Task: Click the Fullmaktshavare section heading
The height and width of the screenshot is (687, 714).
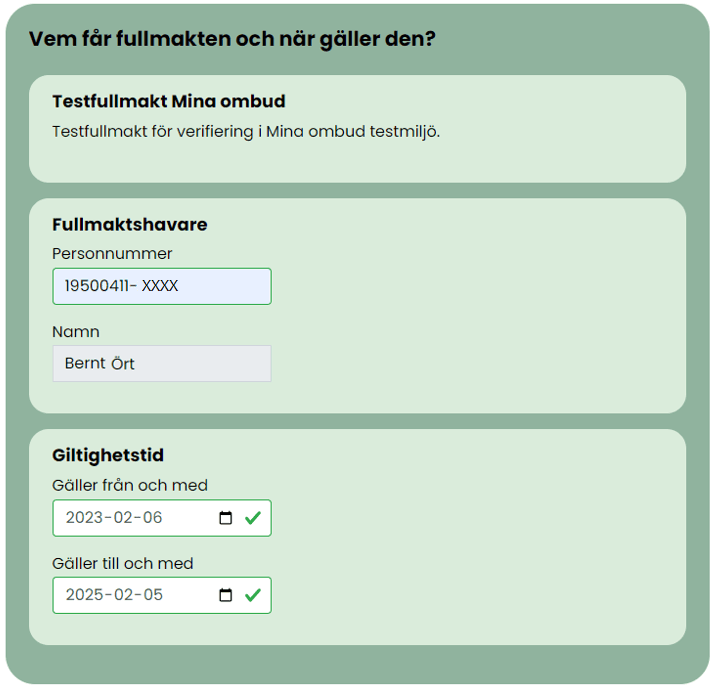Action: click(130, 225)
